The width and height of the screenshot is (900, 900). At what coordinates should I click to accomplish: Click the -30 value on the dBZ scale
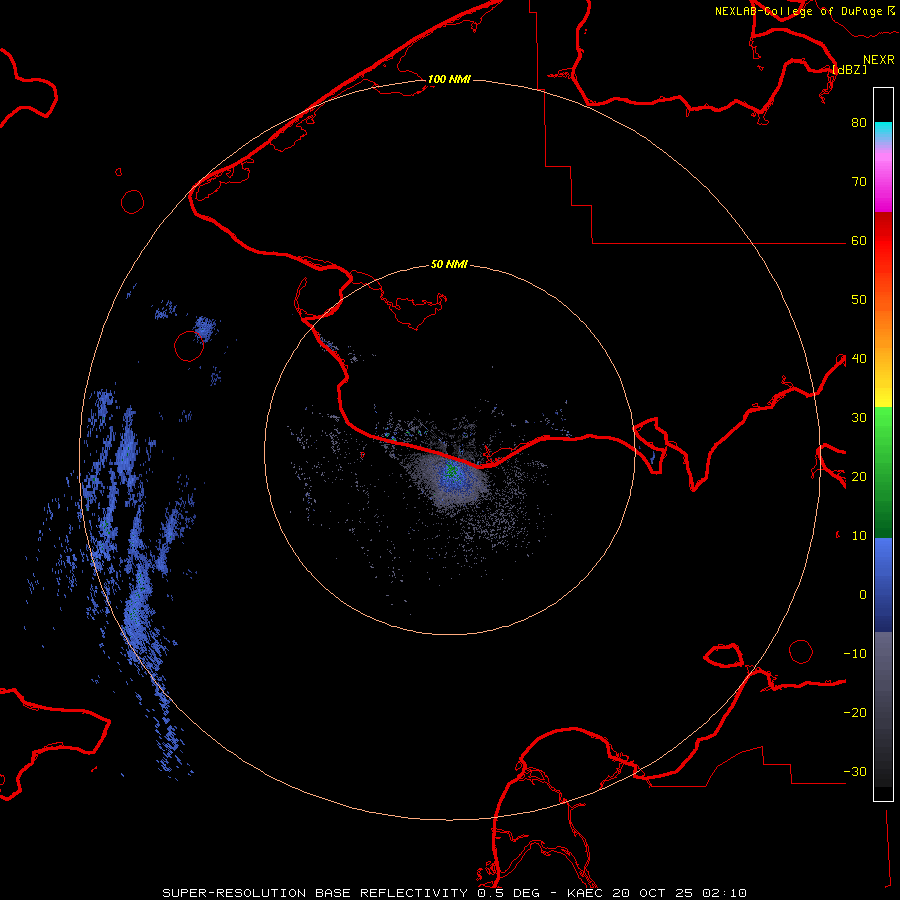pyautogui.click(x=855, y=771)
